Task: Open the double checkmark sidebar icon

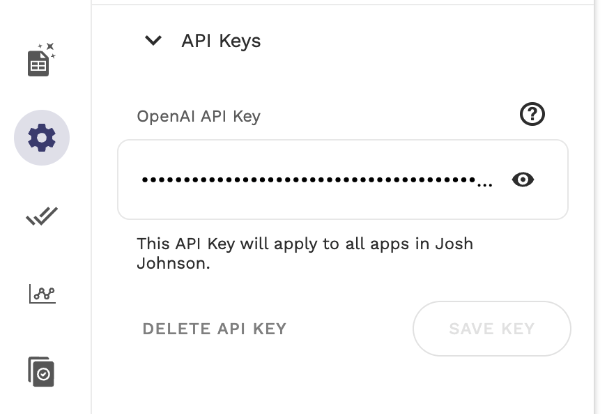Action: coord(41,215)
